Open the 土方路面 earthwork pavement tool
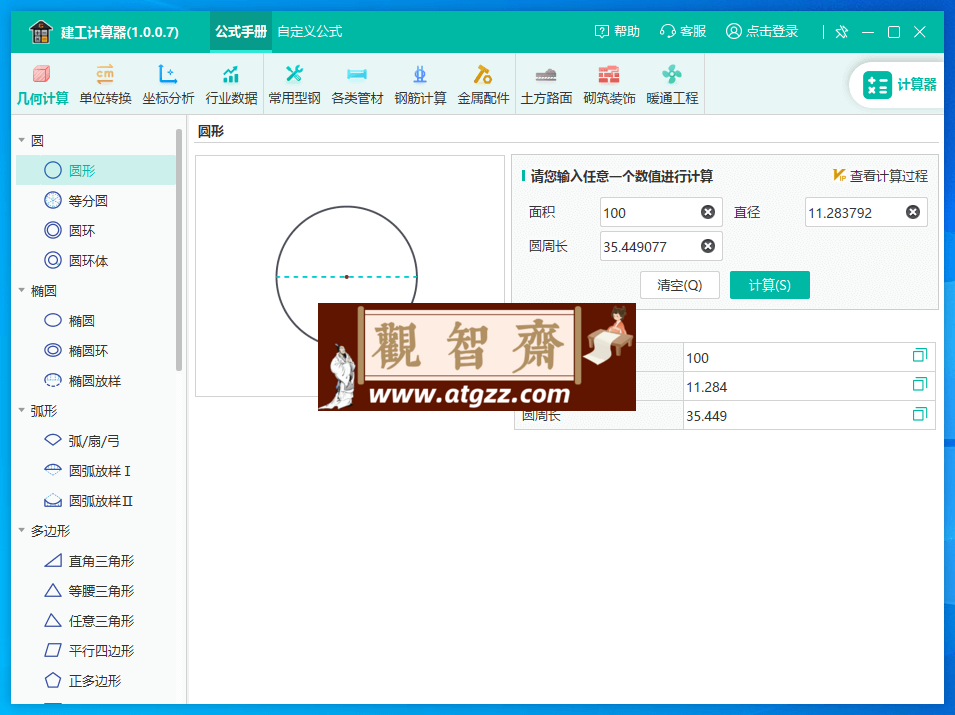Image resolution: width=955 pixels, height=715 pixels. (546, 85)
